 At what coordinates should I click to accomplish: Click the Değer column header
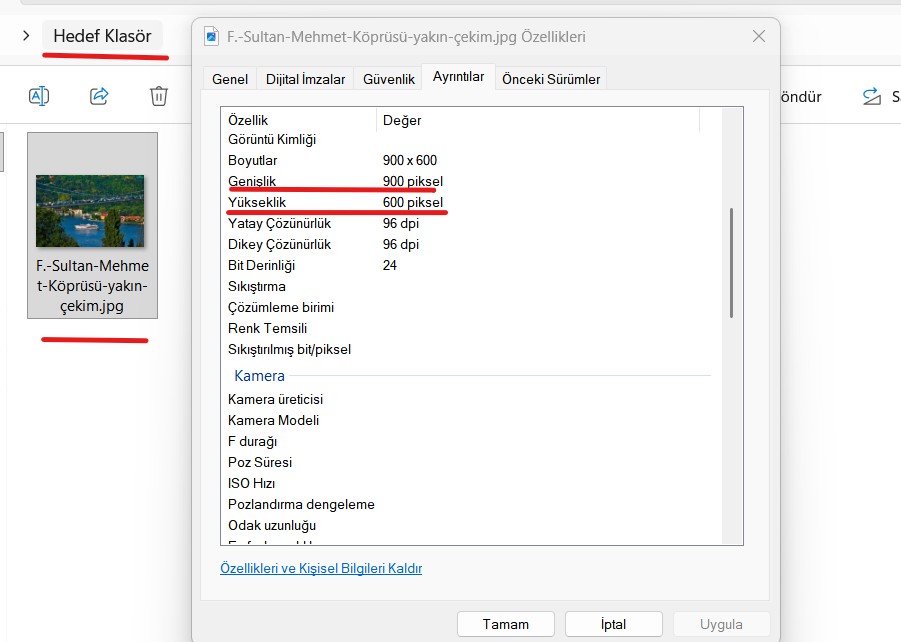pyautogui.click(x=402, y=120)
